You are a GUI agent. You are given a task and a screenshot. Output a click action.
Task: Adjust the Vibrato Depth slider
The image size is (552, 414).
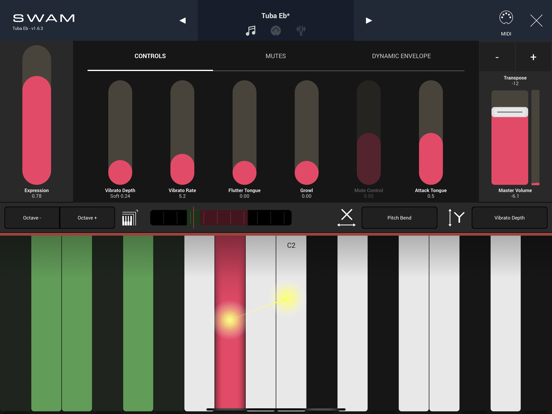(x=120, y=132)
